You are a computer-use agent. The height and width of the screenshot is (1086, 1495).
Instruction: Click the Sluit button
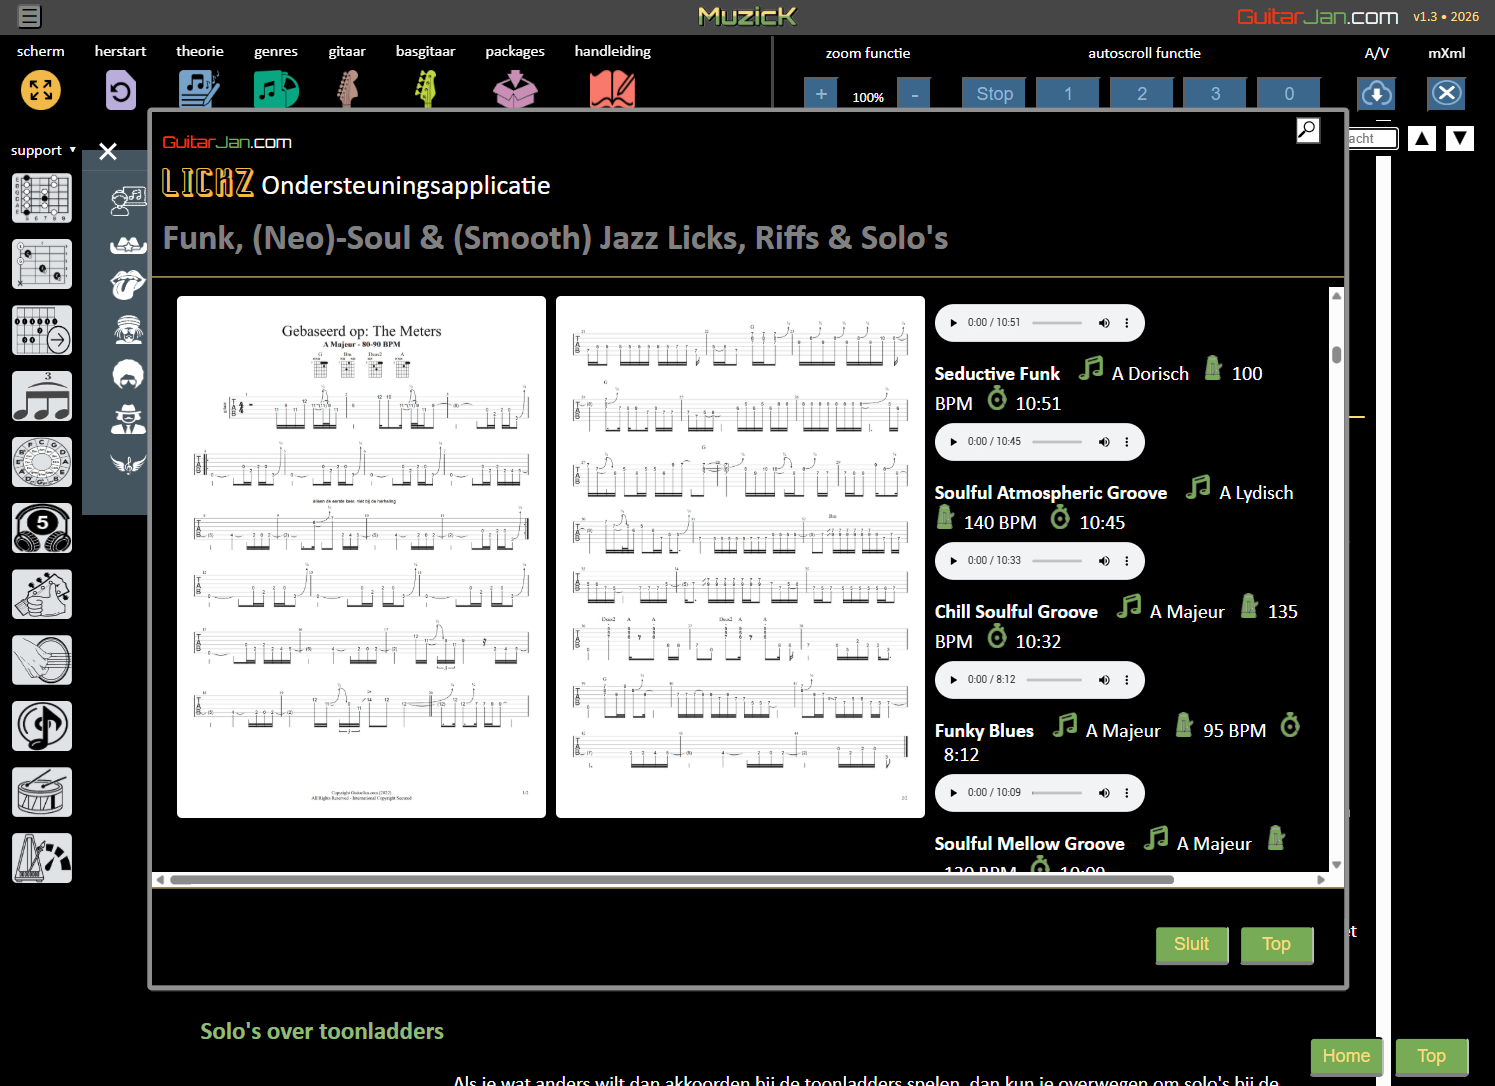(x=1191, y=944)
